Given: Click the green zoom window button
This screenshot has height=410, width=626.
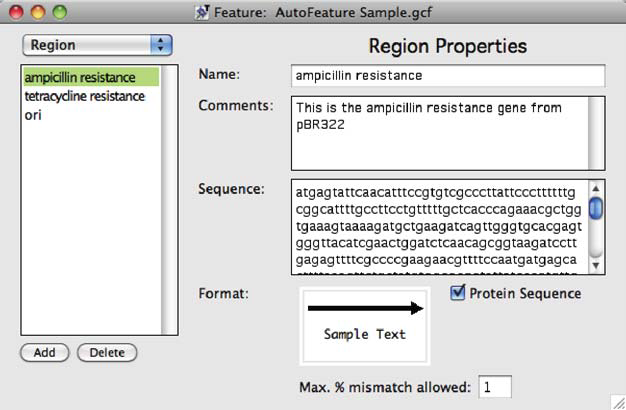Looking at the screenshot, I should [60, 12].
